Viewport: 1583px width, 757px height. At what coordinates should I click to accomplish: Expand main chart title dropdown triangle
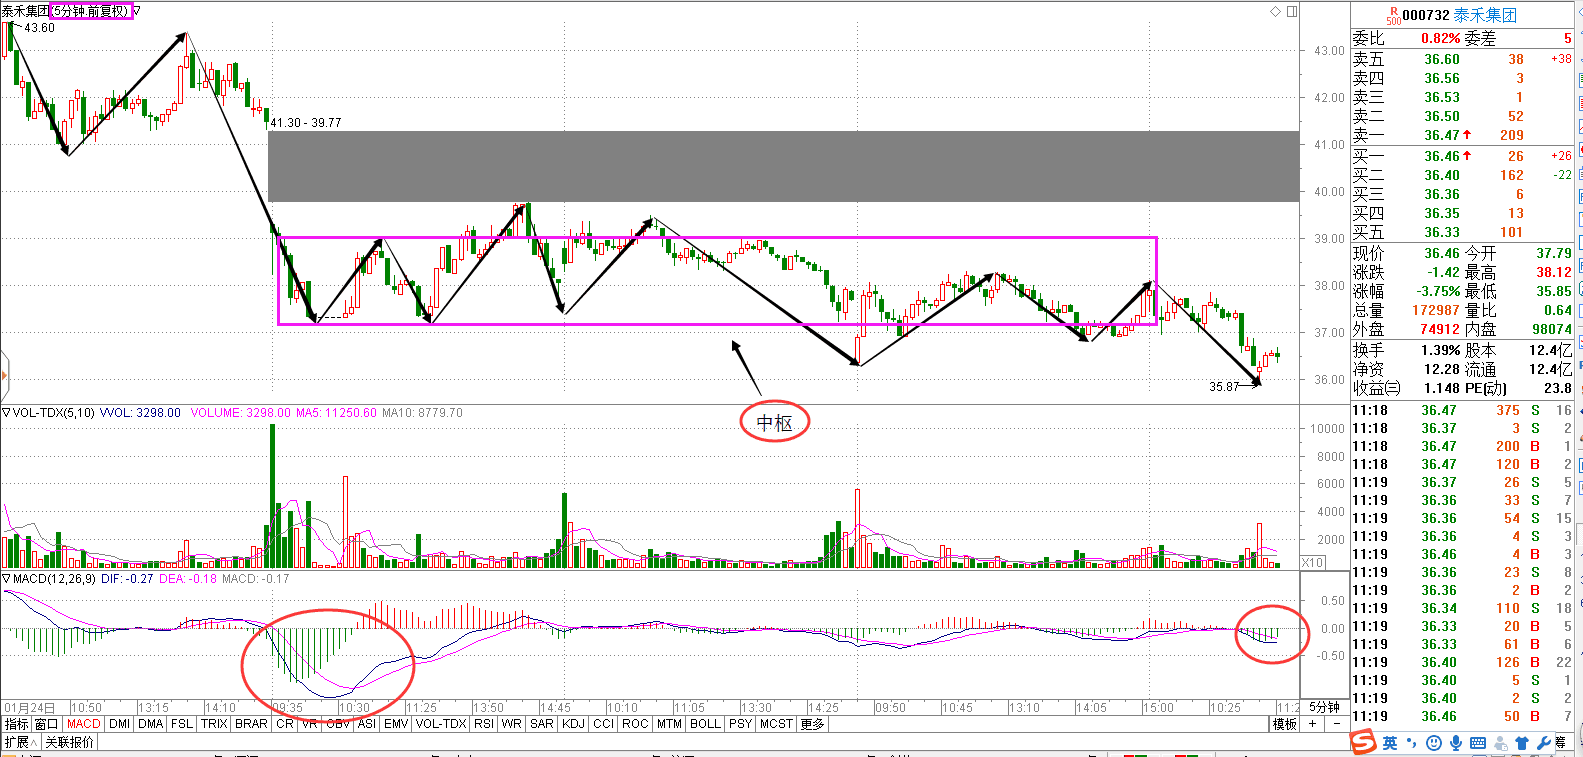point(137,11)
